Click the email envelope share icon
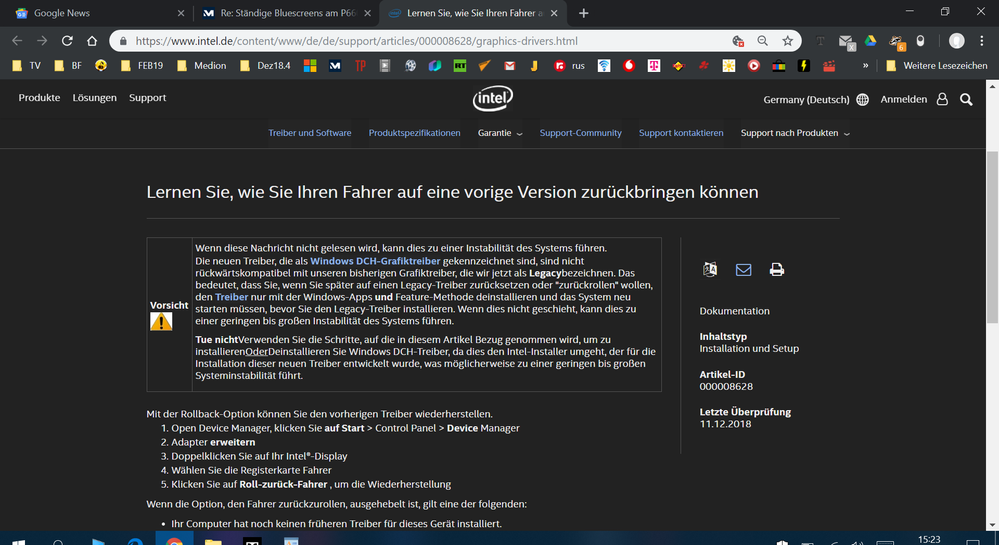The image size is (999, 545). coord(743,270)
